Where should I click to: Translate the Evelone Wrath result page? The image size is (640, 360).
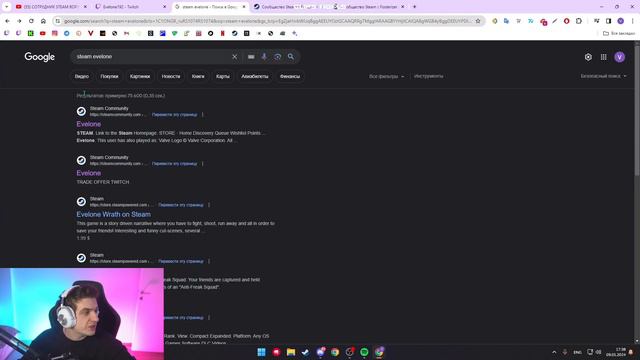[181, 205]
